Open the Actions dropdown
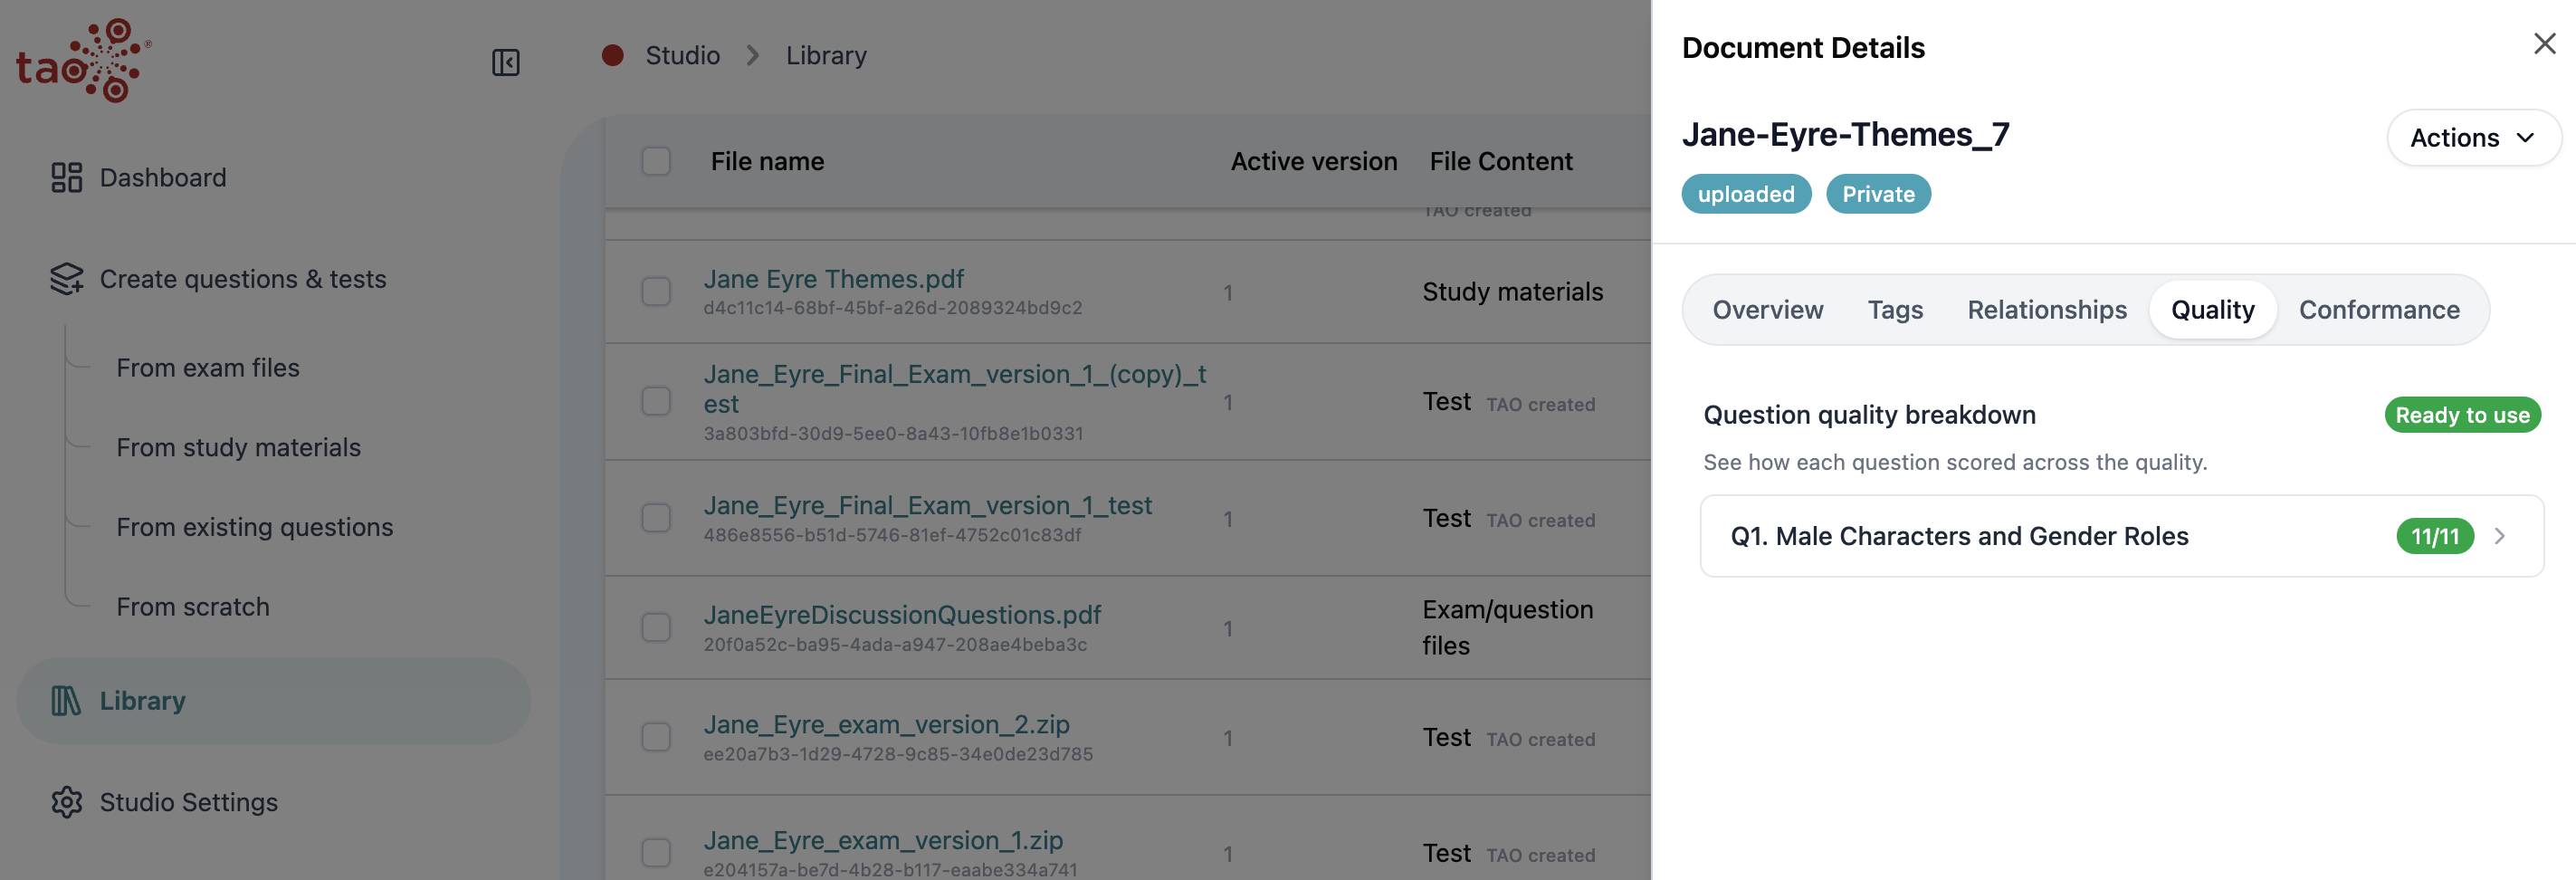2576x880 pixels. 2473,137
